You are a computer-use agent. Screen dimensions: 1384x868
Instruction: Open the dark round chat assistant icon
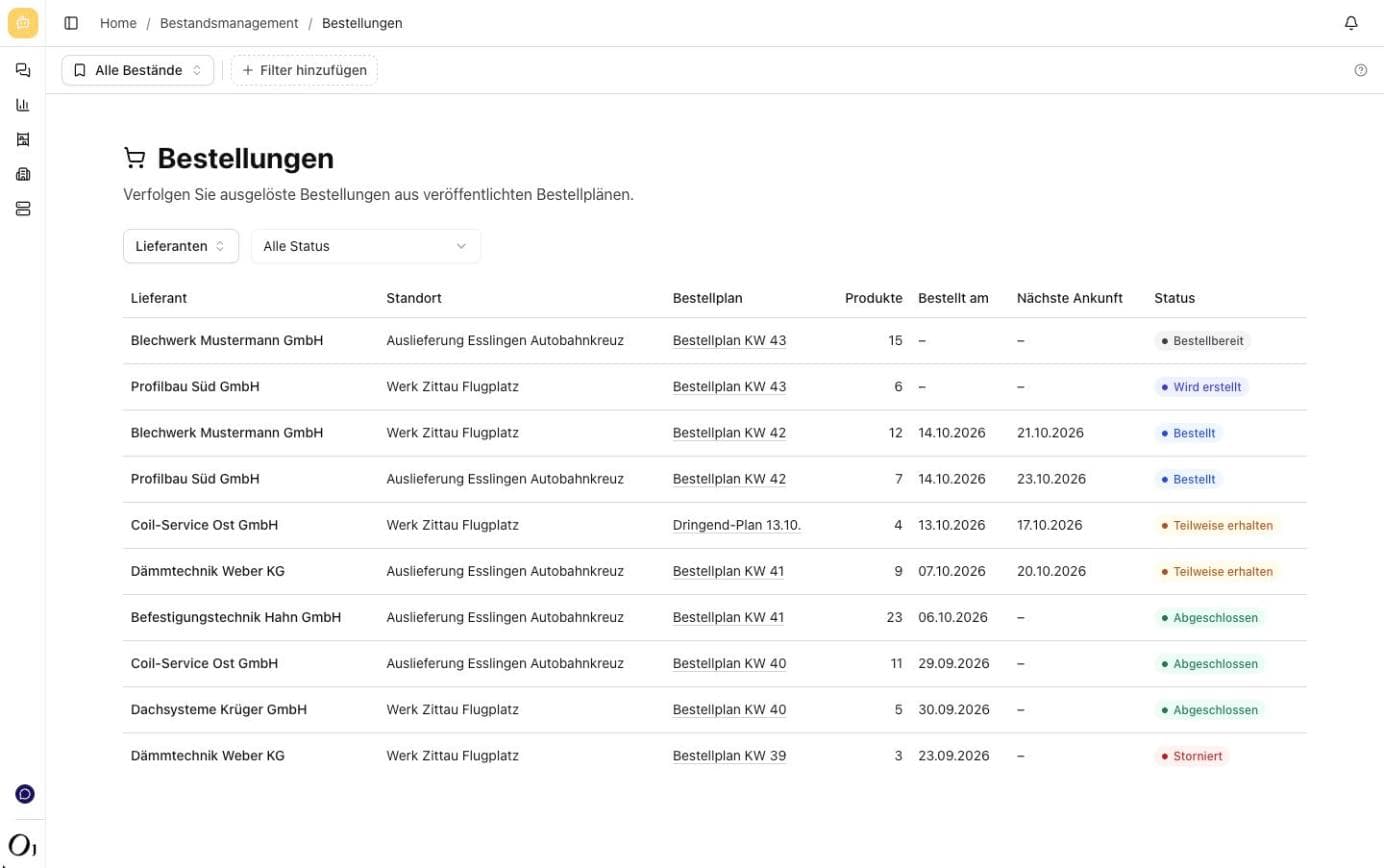pos(25,794)
